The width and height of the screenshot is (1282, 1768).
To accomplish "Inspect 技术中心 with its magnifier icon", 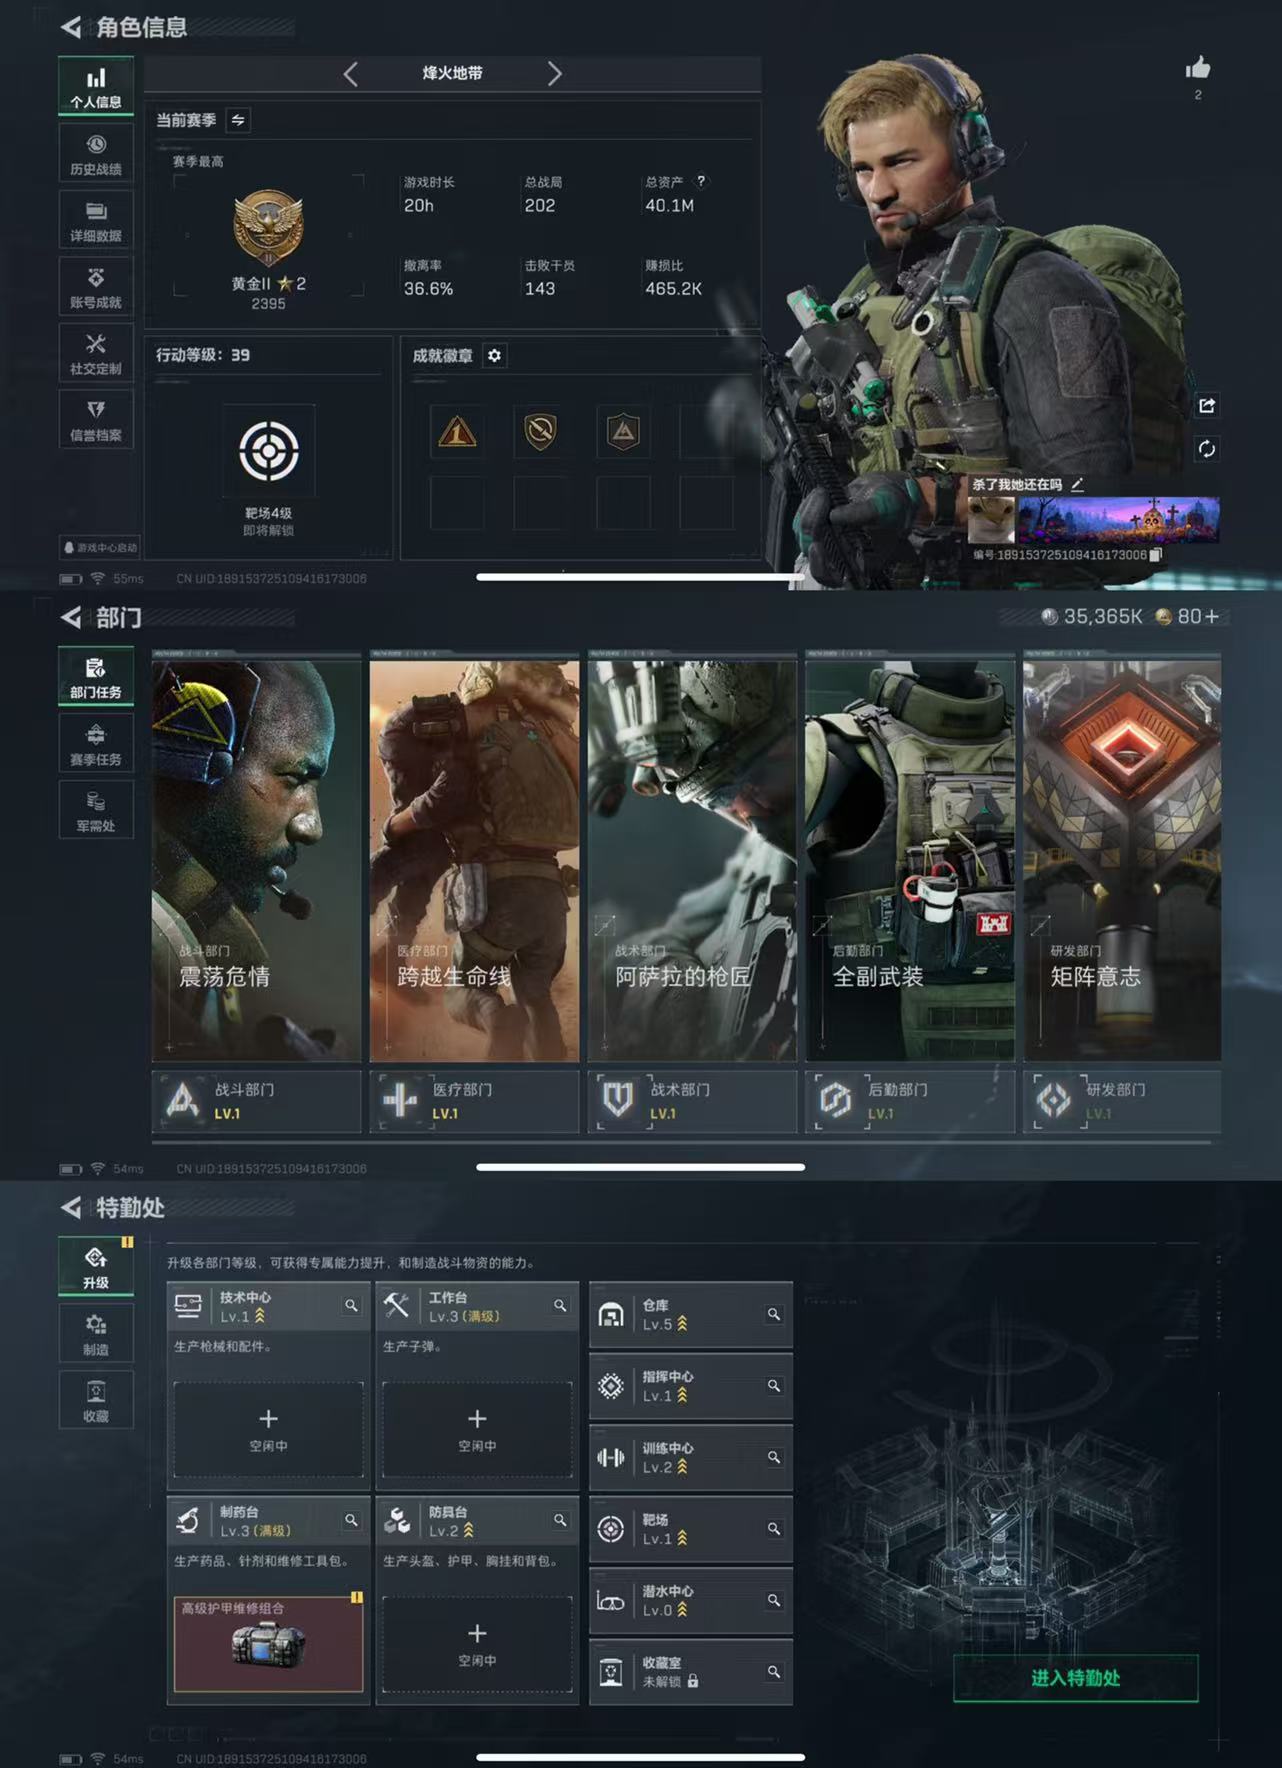I will point(351,1305).
